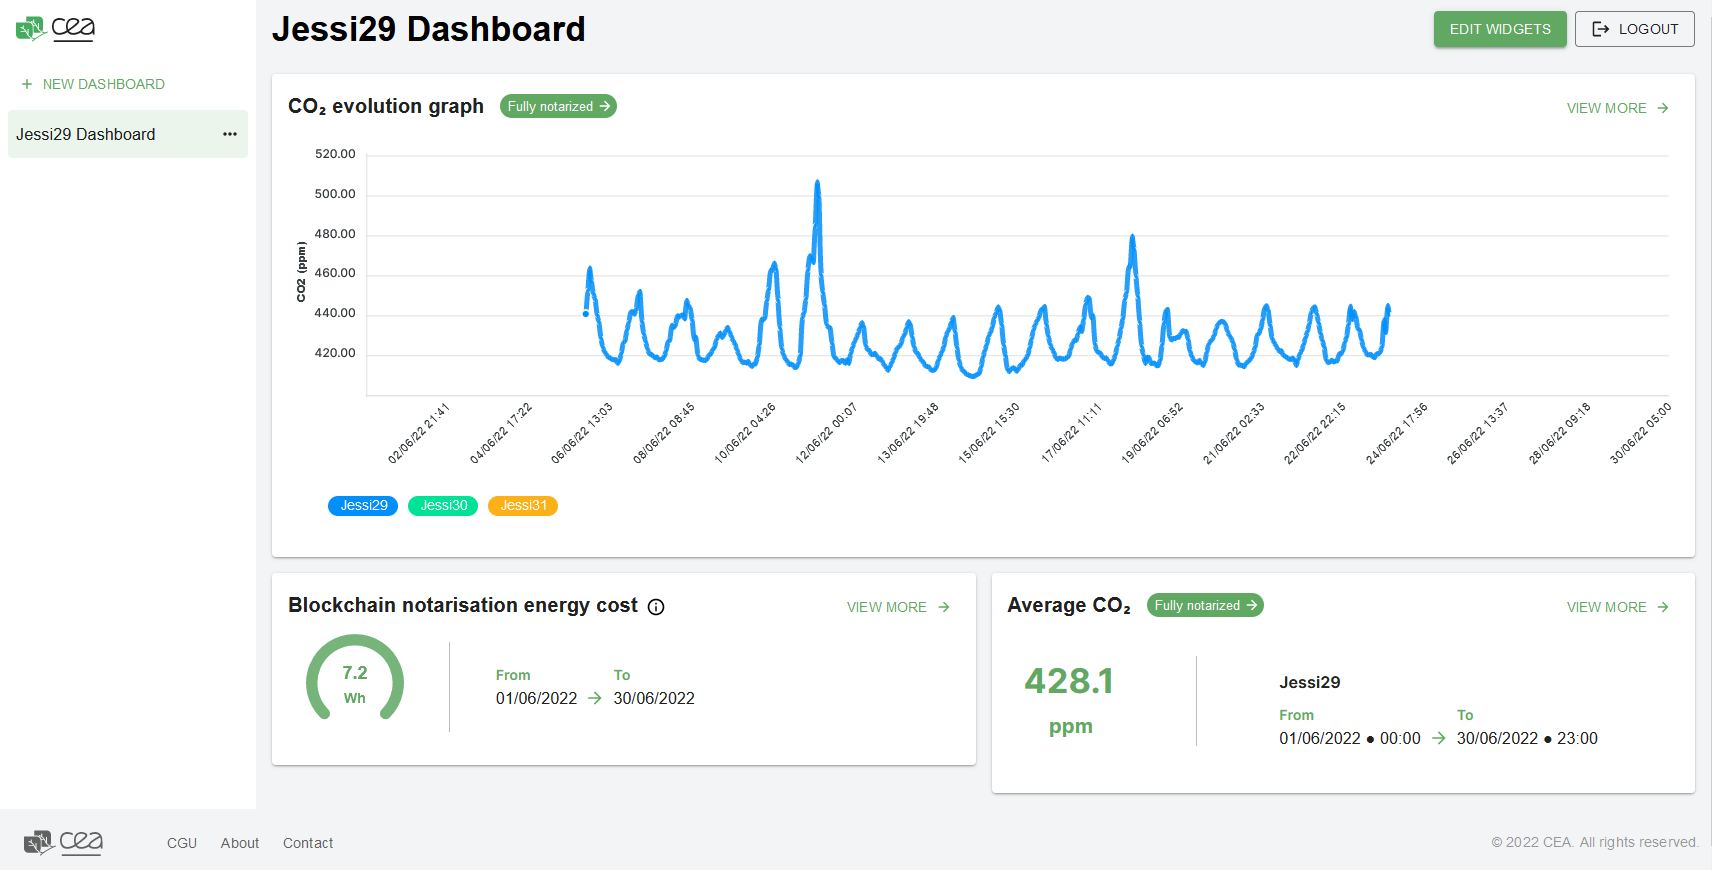Screen dimensions: 1712x871
Task: Click the CEA logo in the sidebar header
Action: (55, 28)
